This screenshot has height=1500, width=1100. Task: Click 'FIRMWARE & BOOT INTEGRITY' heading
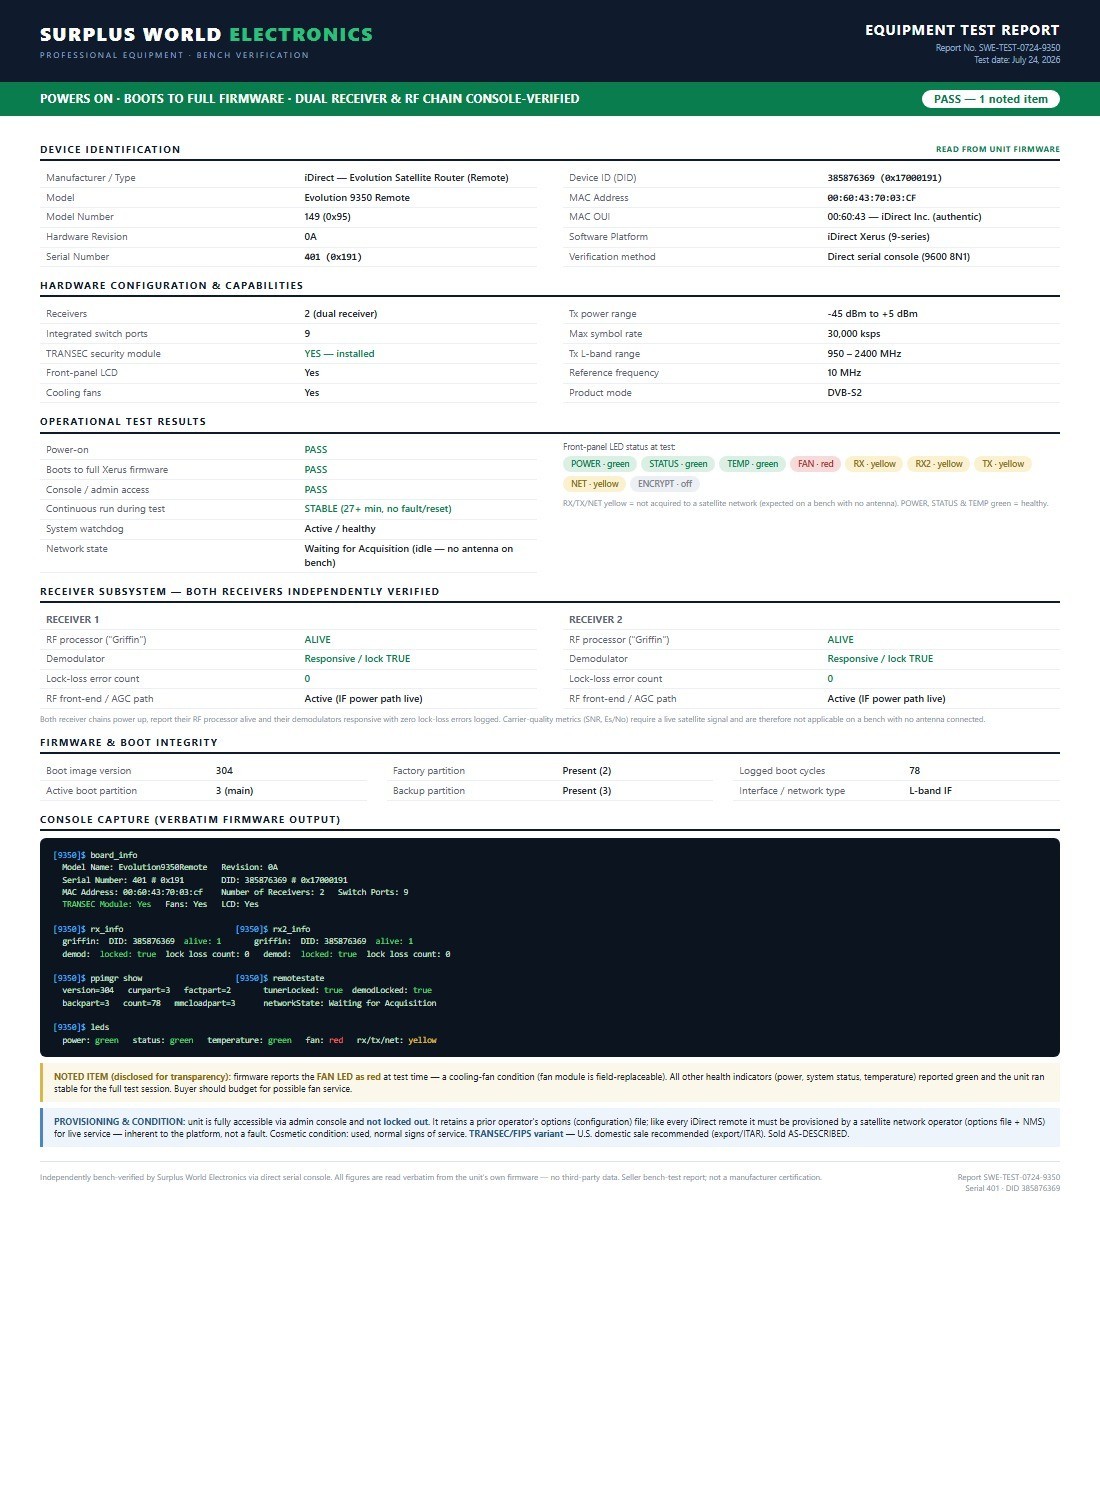coord(129,743)
